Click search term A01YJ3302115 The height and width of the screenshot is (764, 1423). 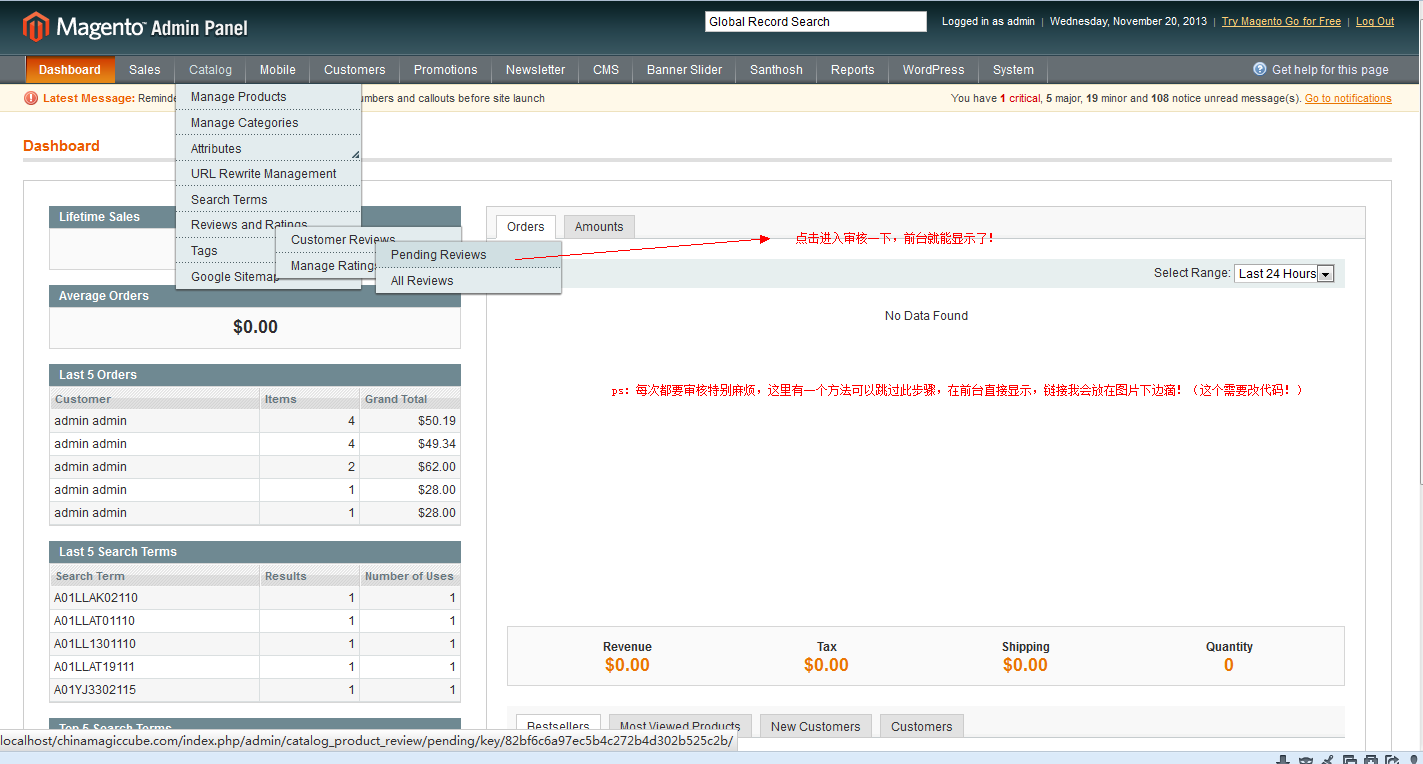[x=95, y=690]
